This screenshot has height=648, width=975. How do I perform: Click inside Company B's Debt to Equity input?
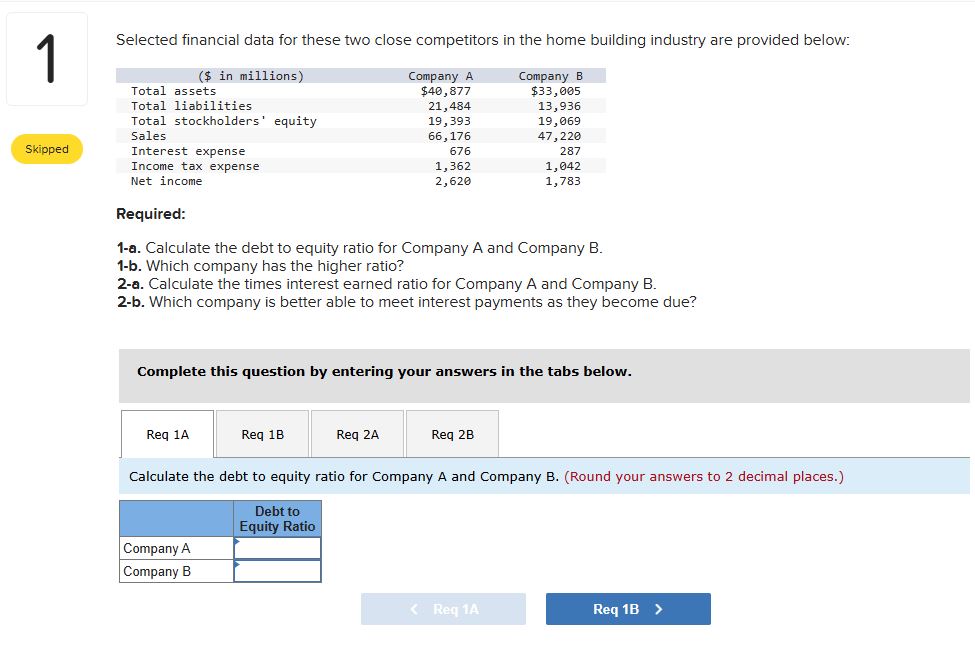point(280,571)
